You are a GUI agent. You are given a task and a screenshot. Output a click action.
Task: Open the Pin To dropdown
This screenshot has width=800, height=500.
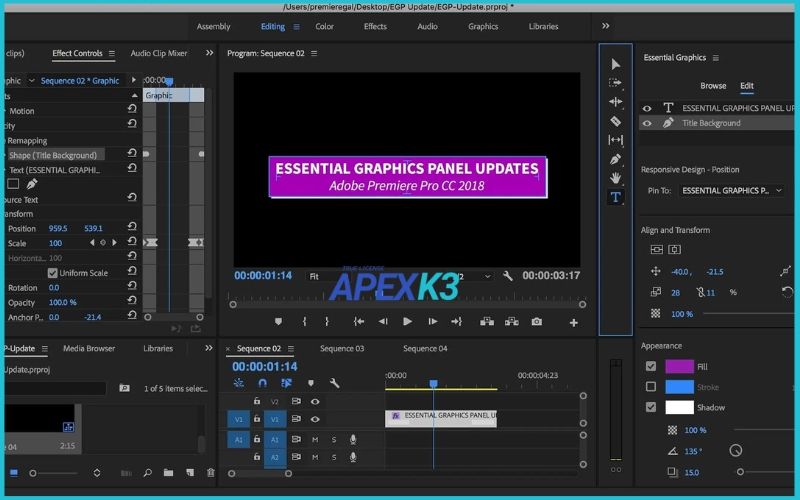[731, 190]
